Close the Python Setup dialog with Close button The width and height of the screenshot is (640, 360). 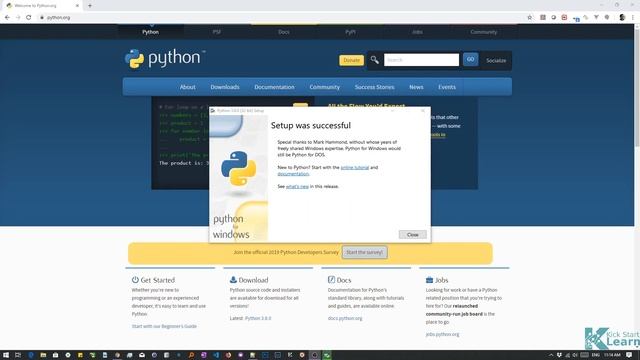pos(412,235)
